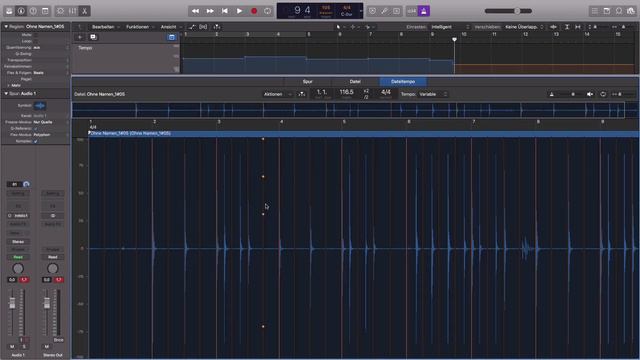The width and height of the screenshot is (640, 360).
Task: Toggle the purple Metronome button
Action: [x=424, y=11]
